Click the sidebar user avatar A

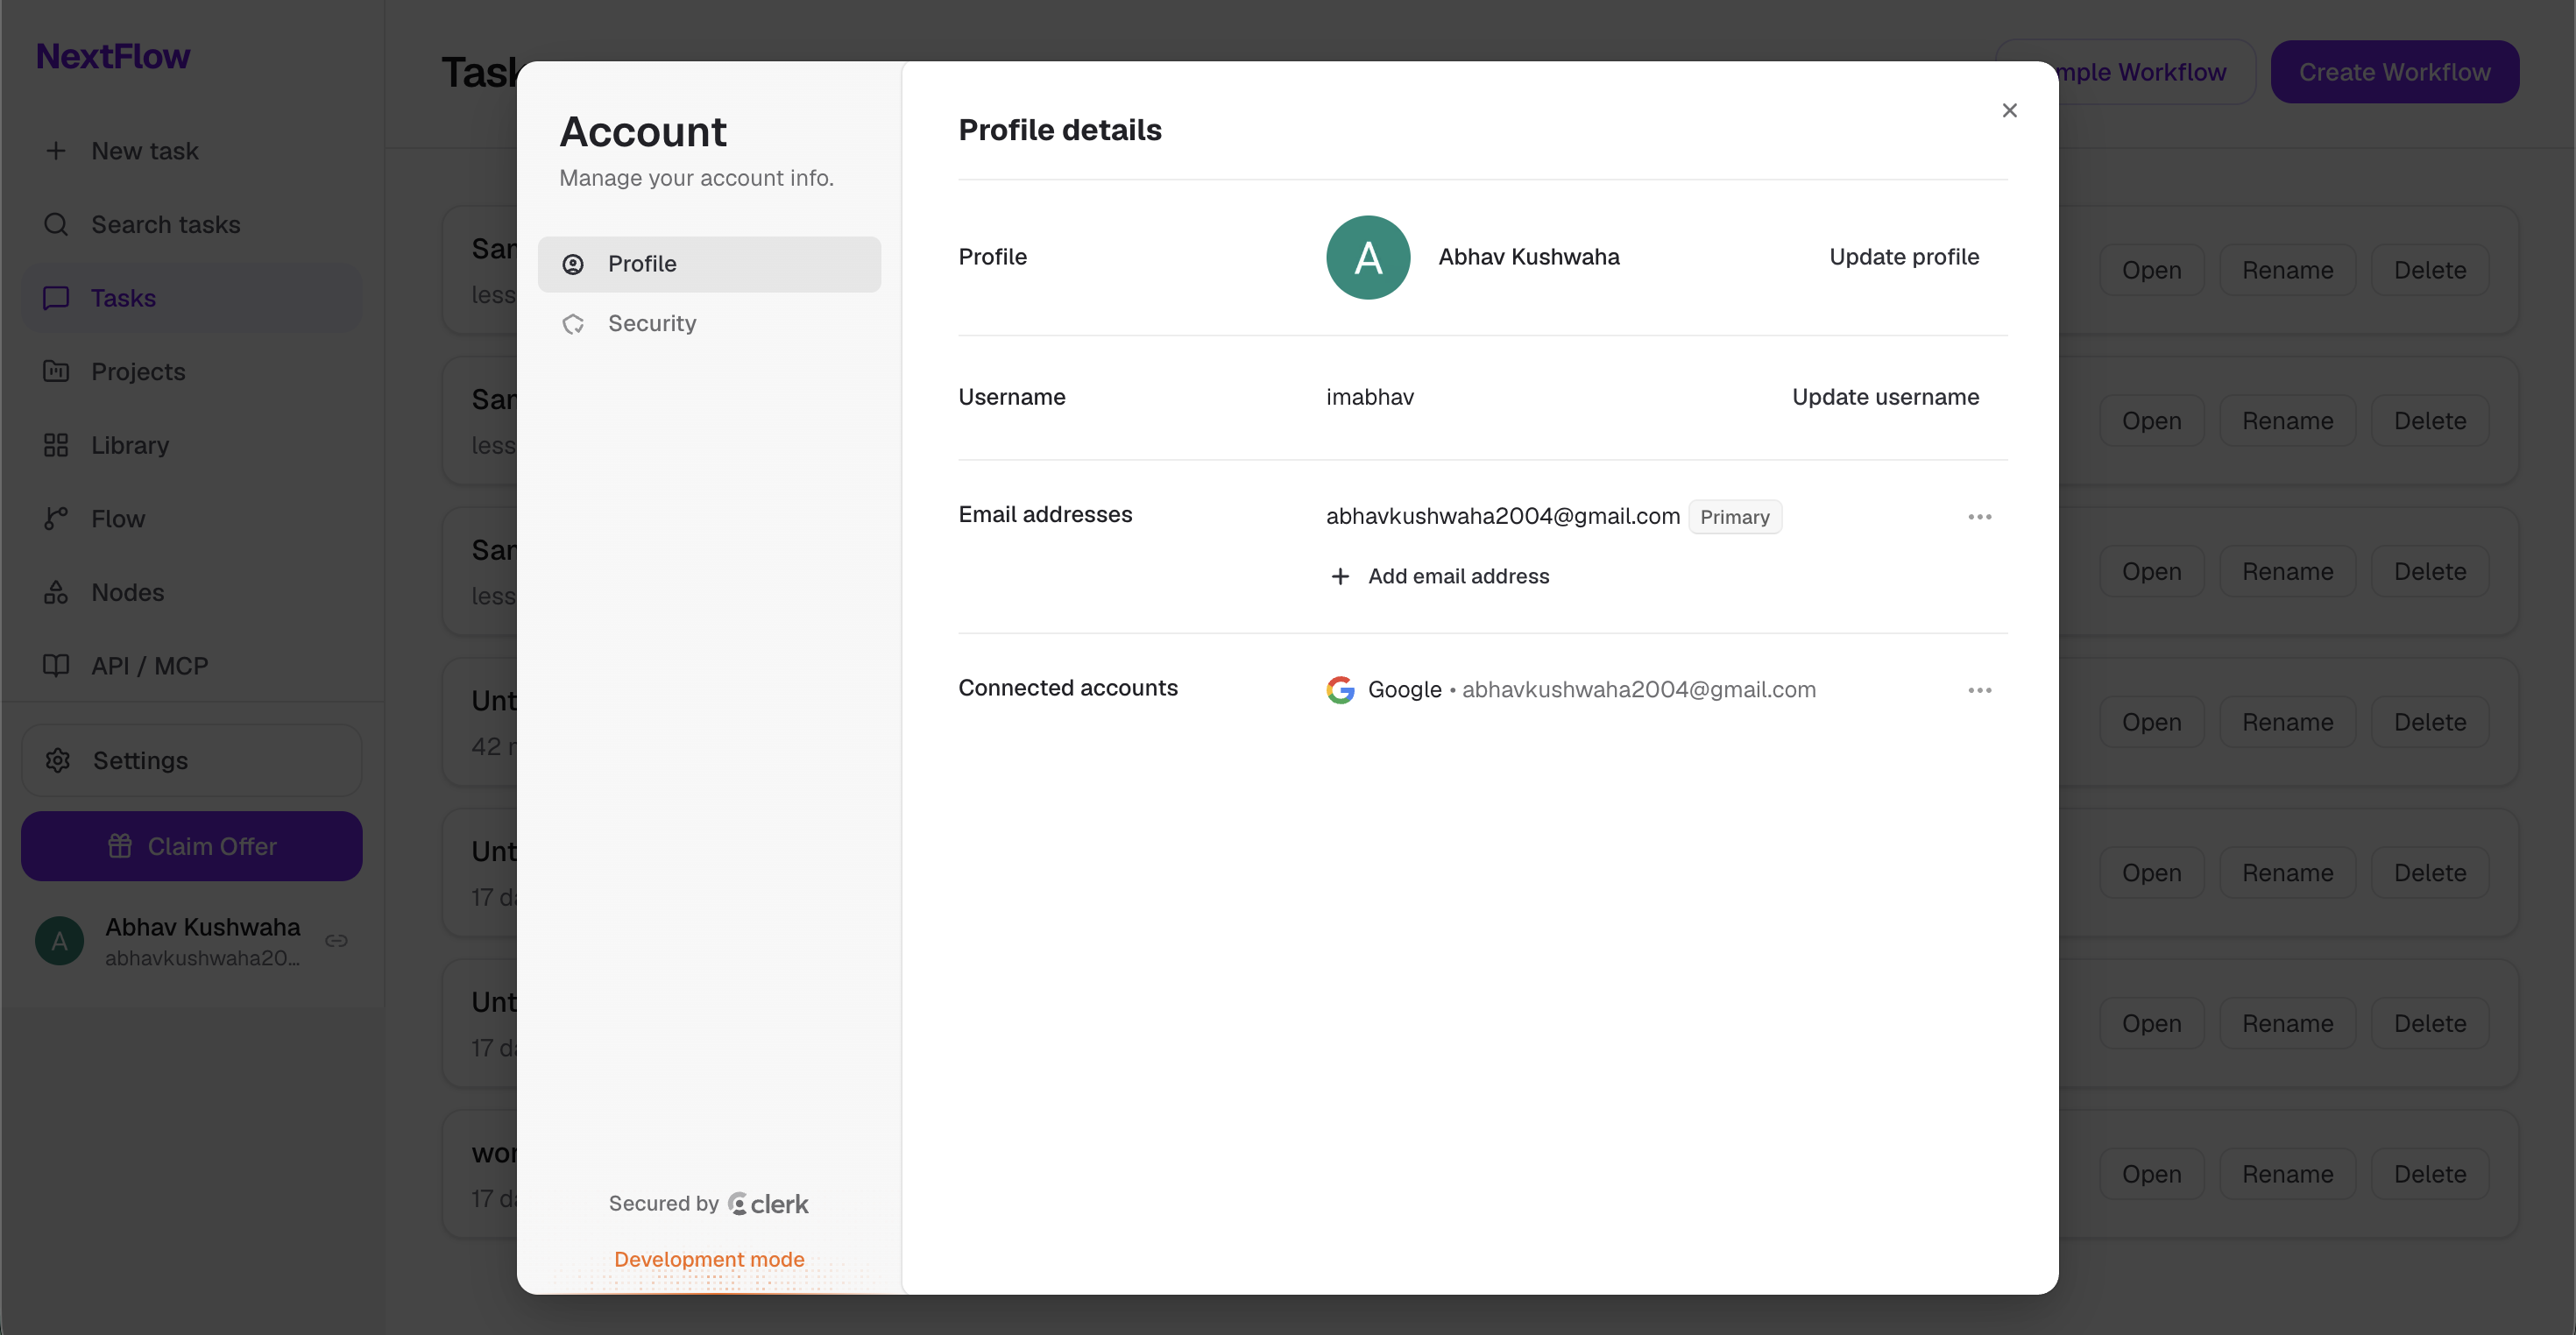point(60,941)
